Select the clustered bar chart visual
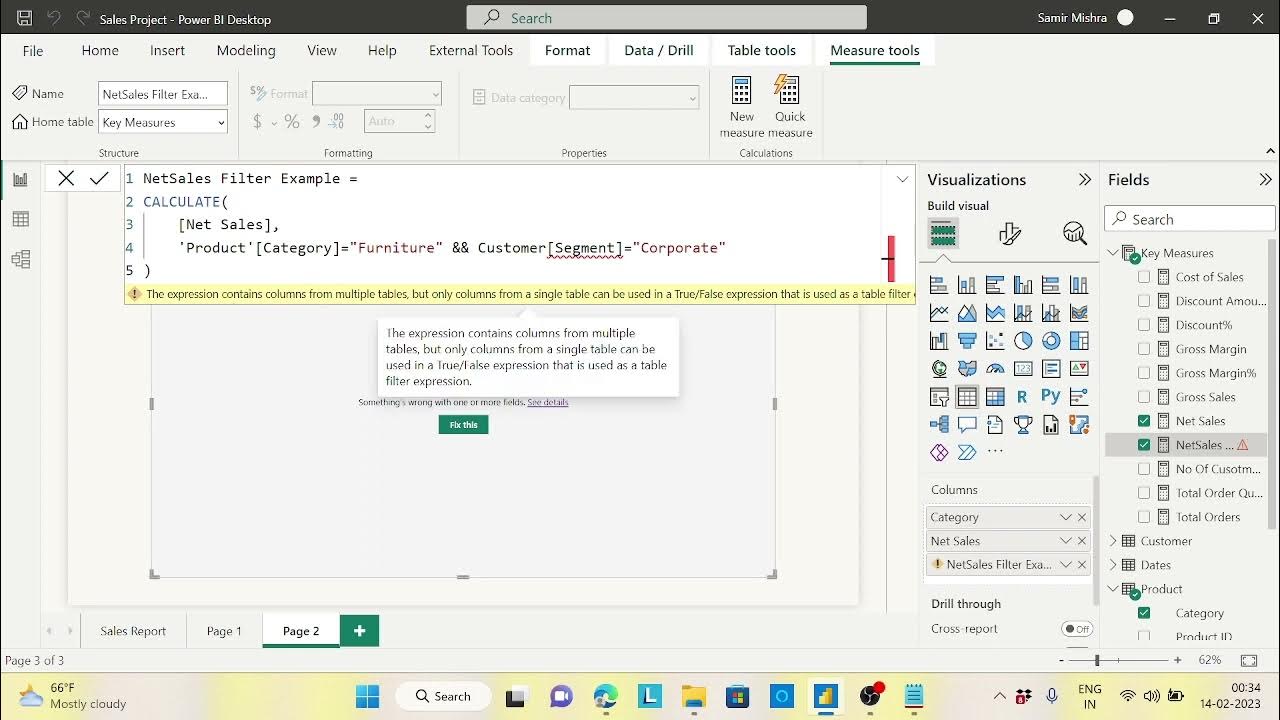Image resolution: width=1280 pixels, height=720 pixels. tap(995, 285)
